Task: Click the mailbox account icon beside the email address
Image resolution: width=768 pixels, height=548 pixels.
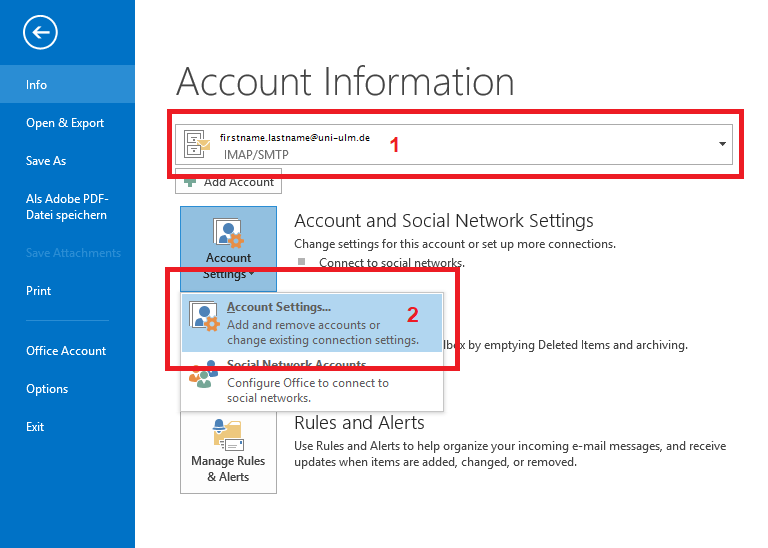Action: tap(196, 144)
